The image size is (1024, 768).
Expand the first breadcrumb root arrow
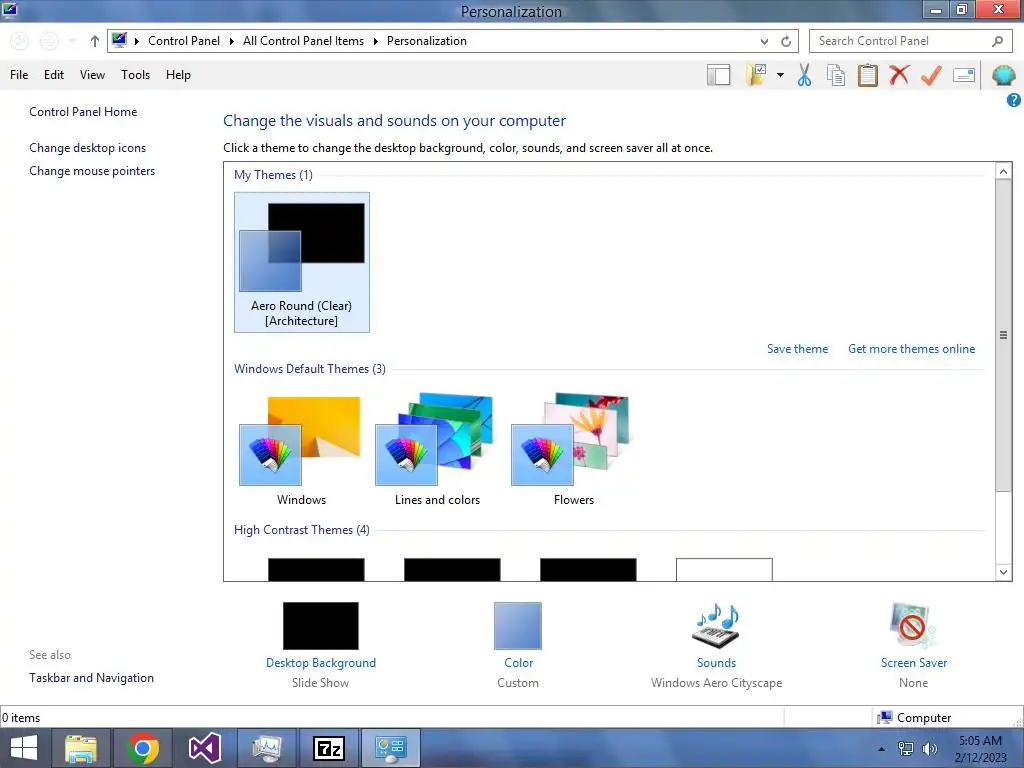136,41
